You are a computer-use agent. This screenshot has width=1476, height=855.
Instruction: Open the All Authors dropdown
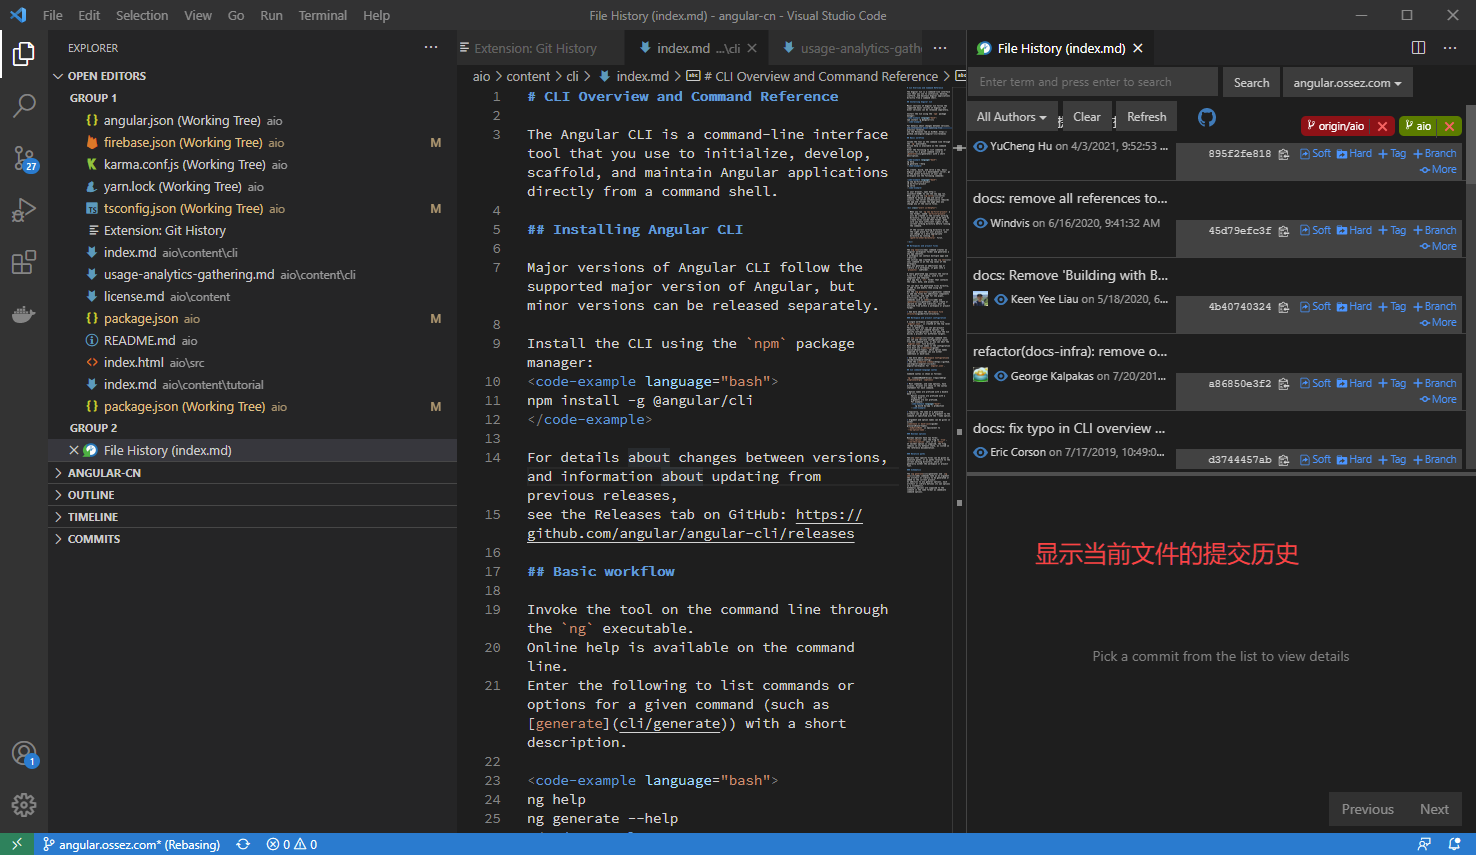click(1011, 116)
